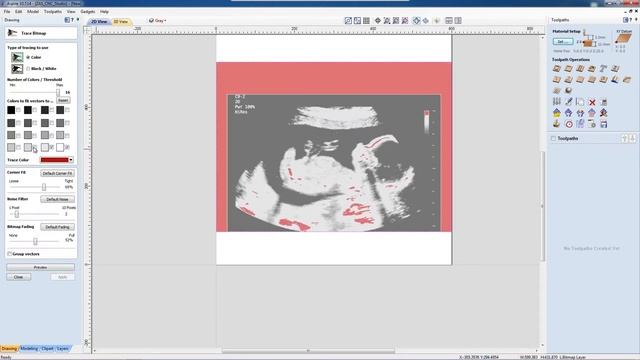Click the Trace Bitmap header icon
The width and height of the screenshot is (640, 360).
[13, 33]
